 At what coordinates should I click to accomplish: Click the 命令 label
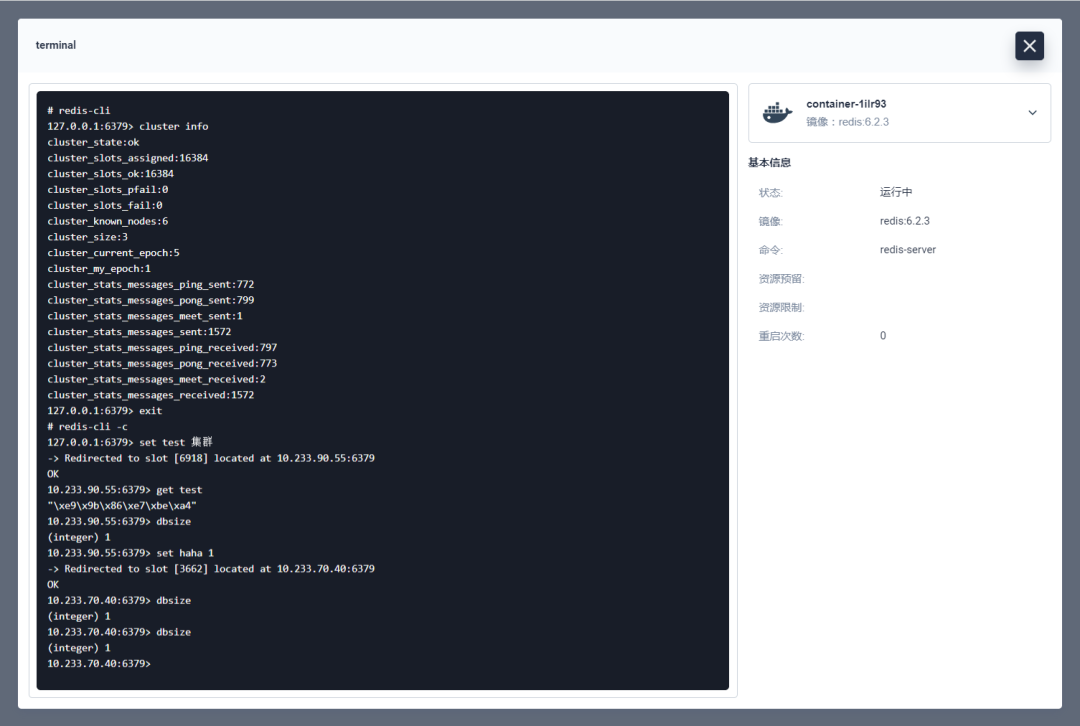point(770,250)
